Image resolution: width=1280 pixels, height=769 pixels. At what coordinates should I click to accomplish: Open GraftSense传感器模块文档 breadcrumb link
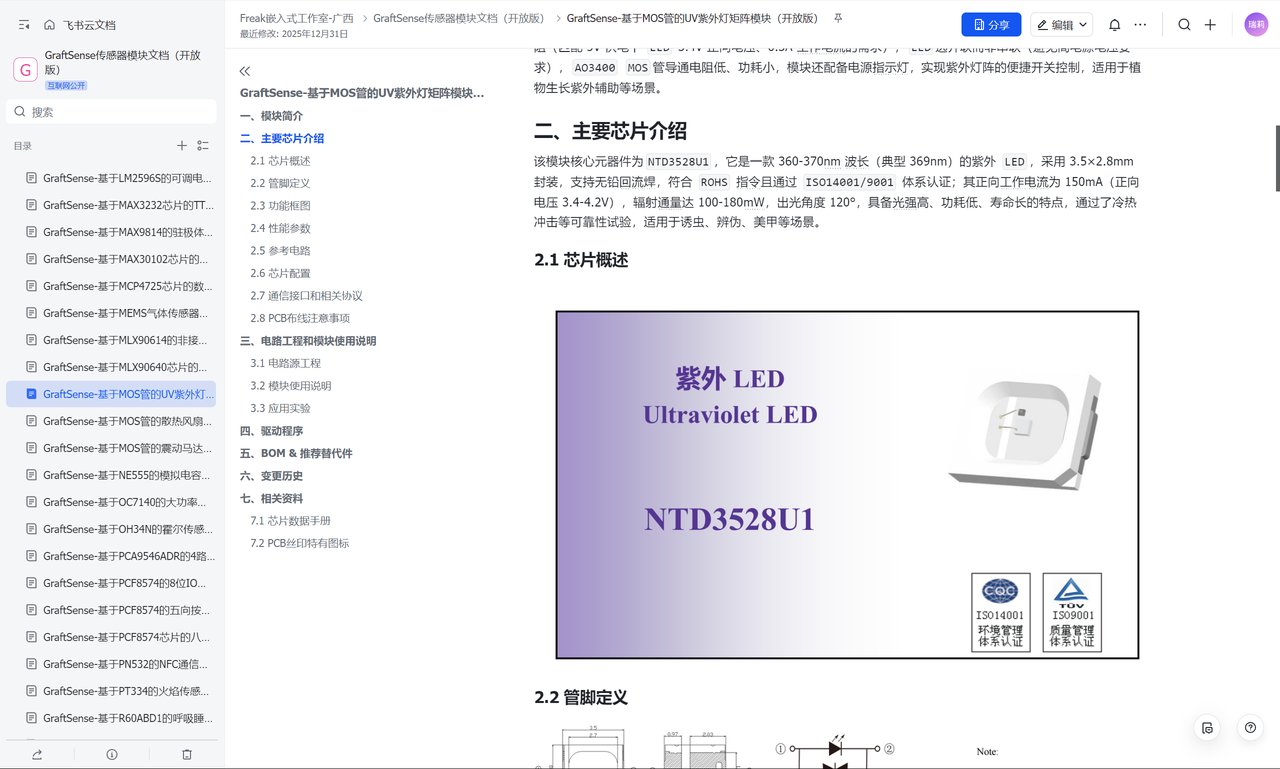[459, 18]
